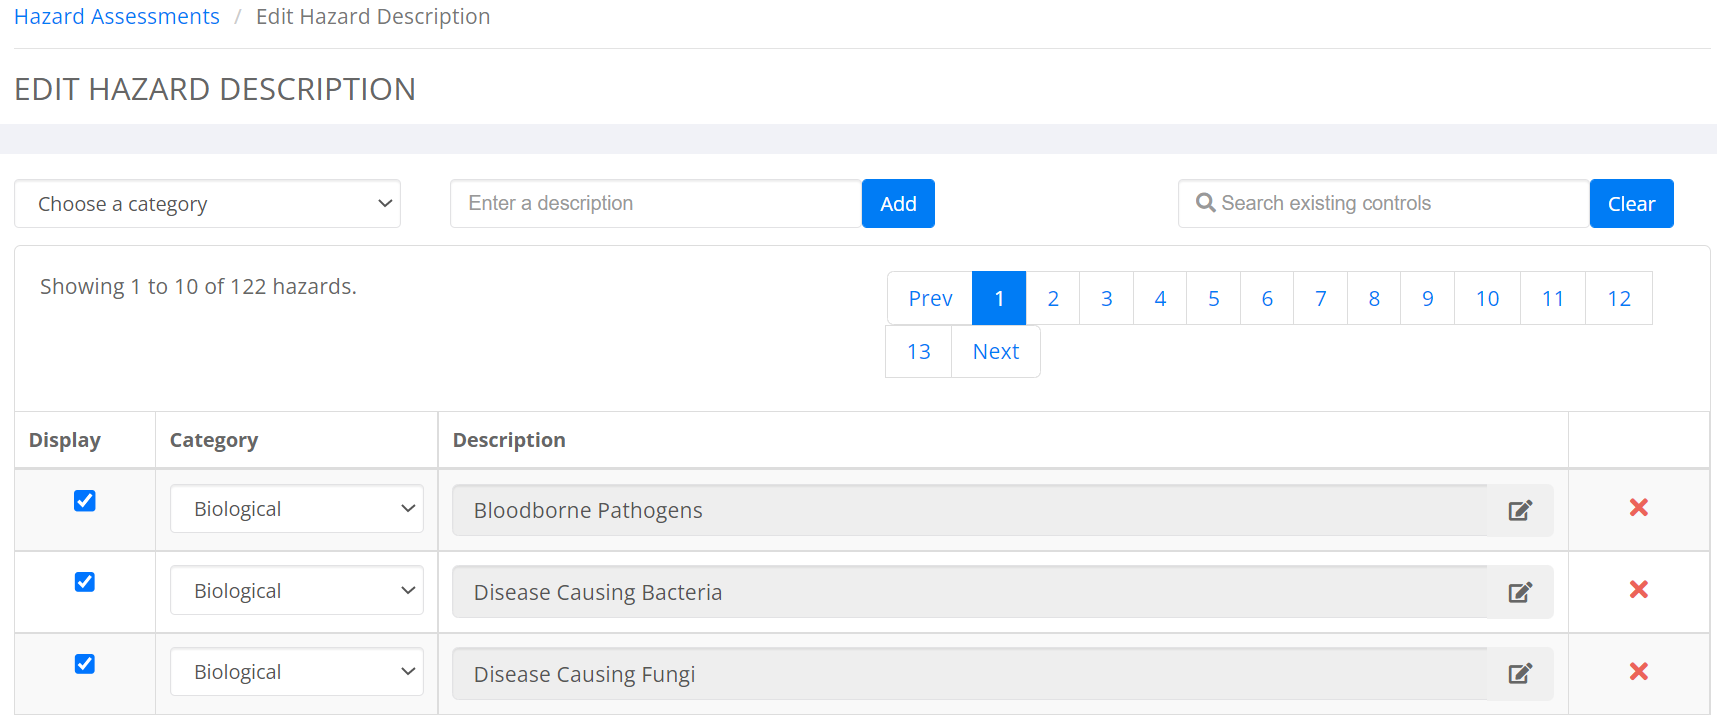Go to page 4 of hazards
This screenshot has width=1717, height=715.
pyautogui.click(x=1160, y=298)
